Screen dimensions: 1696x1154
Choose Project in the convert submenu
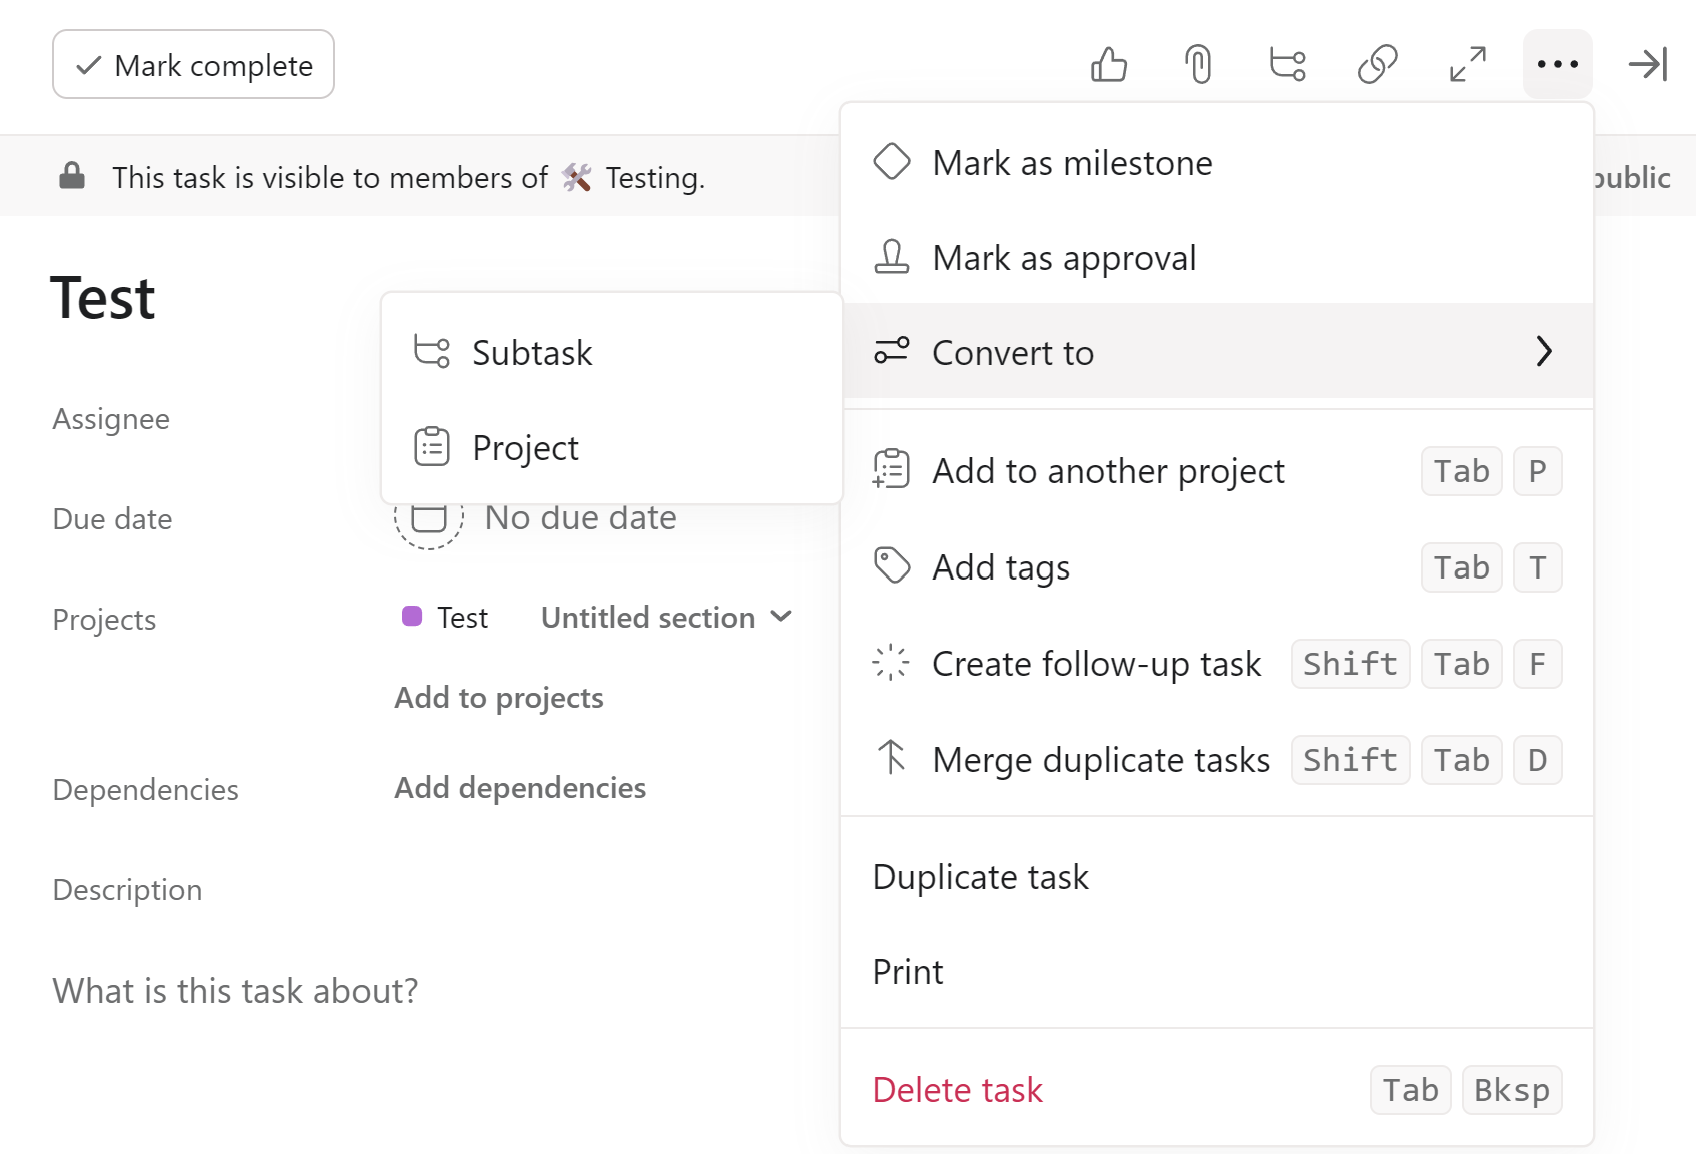pos(525,448)
